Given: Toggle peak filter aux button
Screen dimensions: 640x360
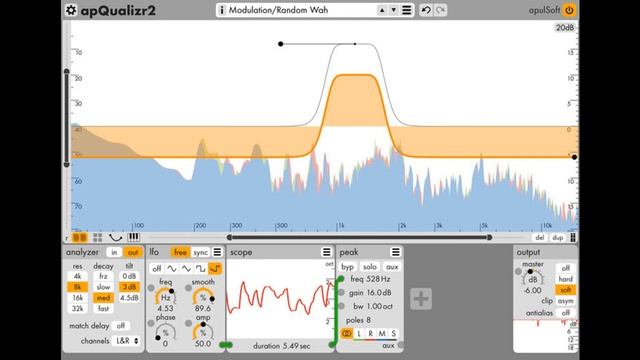Looking at the screenshot, I should (x=392, y=267).
